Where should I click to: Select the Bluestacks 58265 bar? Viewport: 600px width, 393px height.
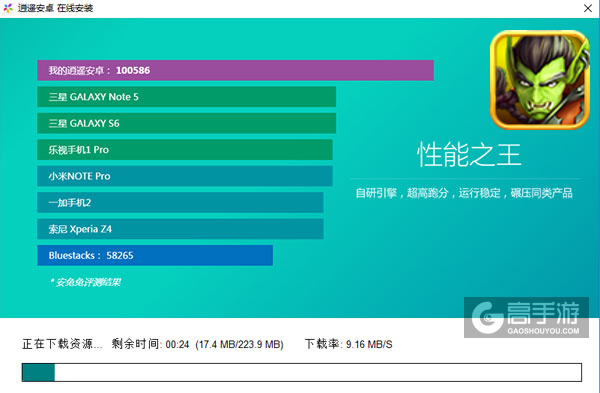(x=155, y=255)
